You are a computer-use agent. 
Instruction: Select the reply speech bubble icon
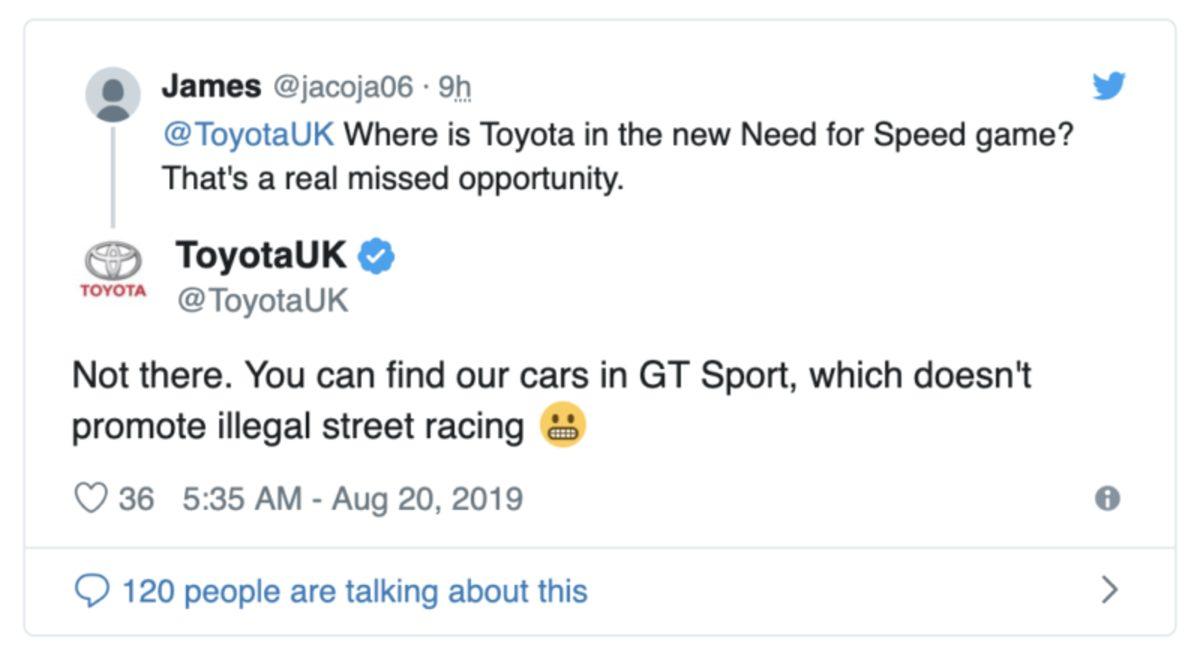pyautogui.click(x=91, y=590)
